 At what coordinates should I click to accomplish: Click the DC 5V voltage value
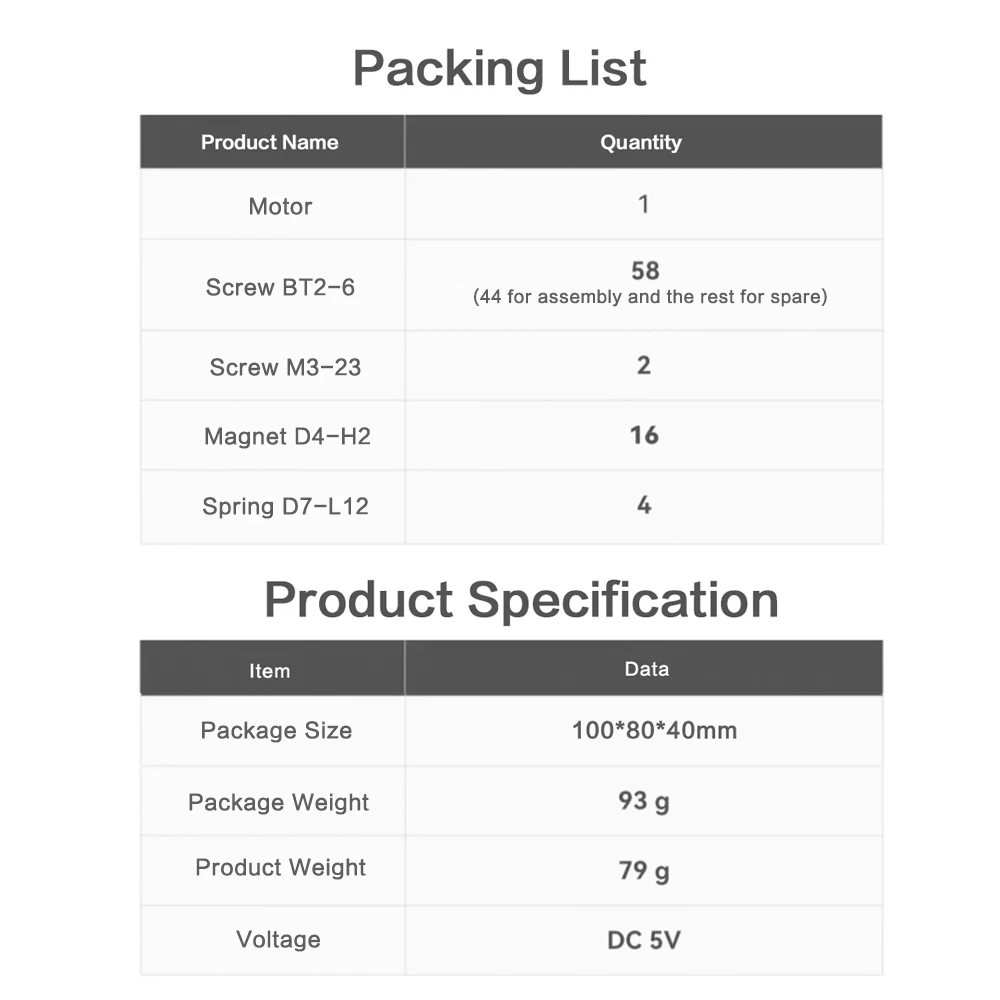coord(644,940)
